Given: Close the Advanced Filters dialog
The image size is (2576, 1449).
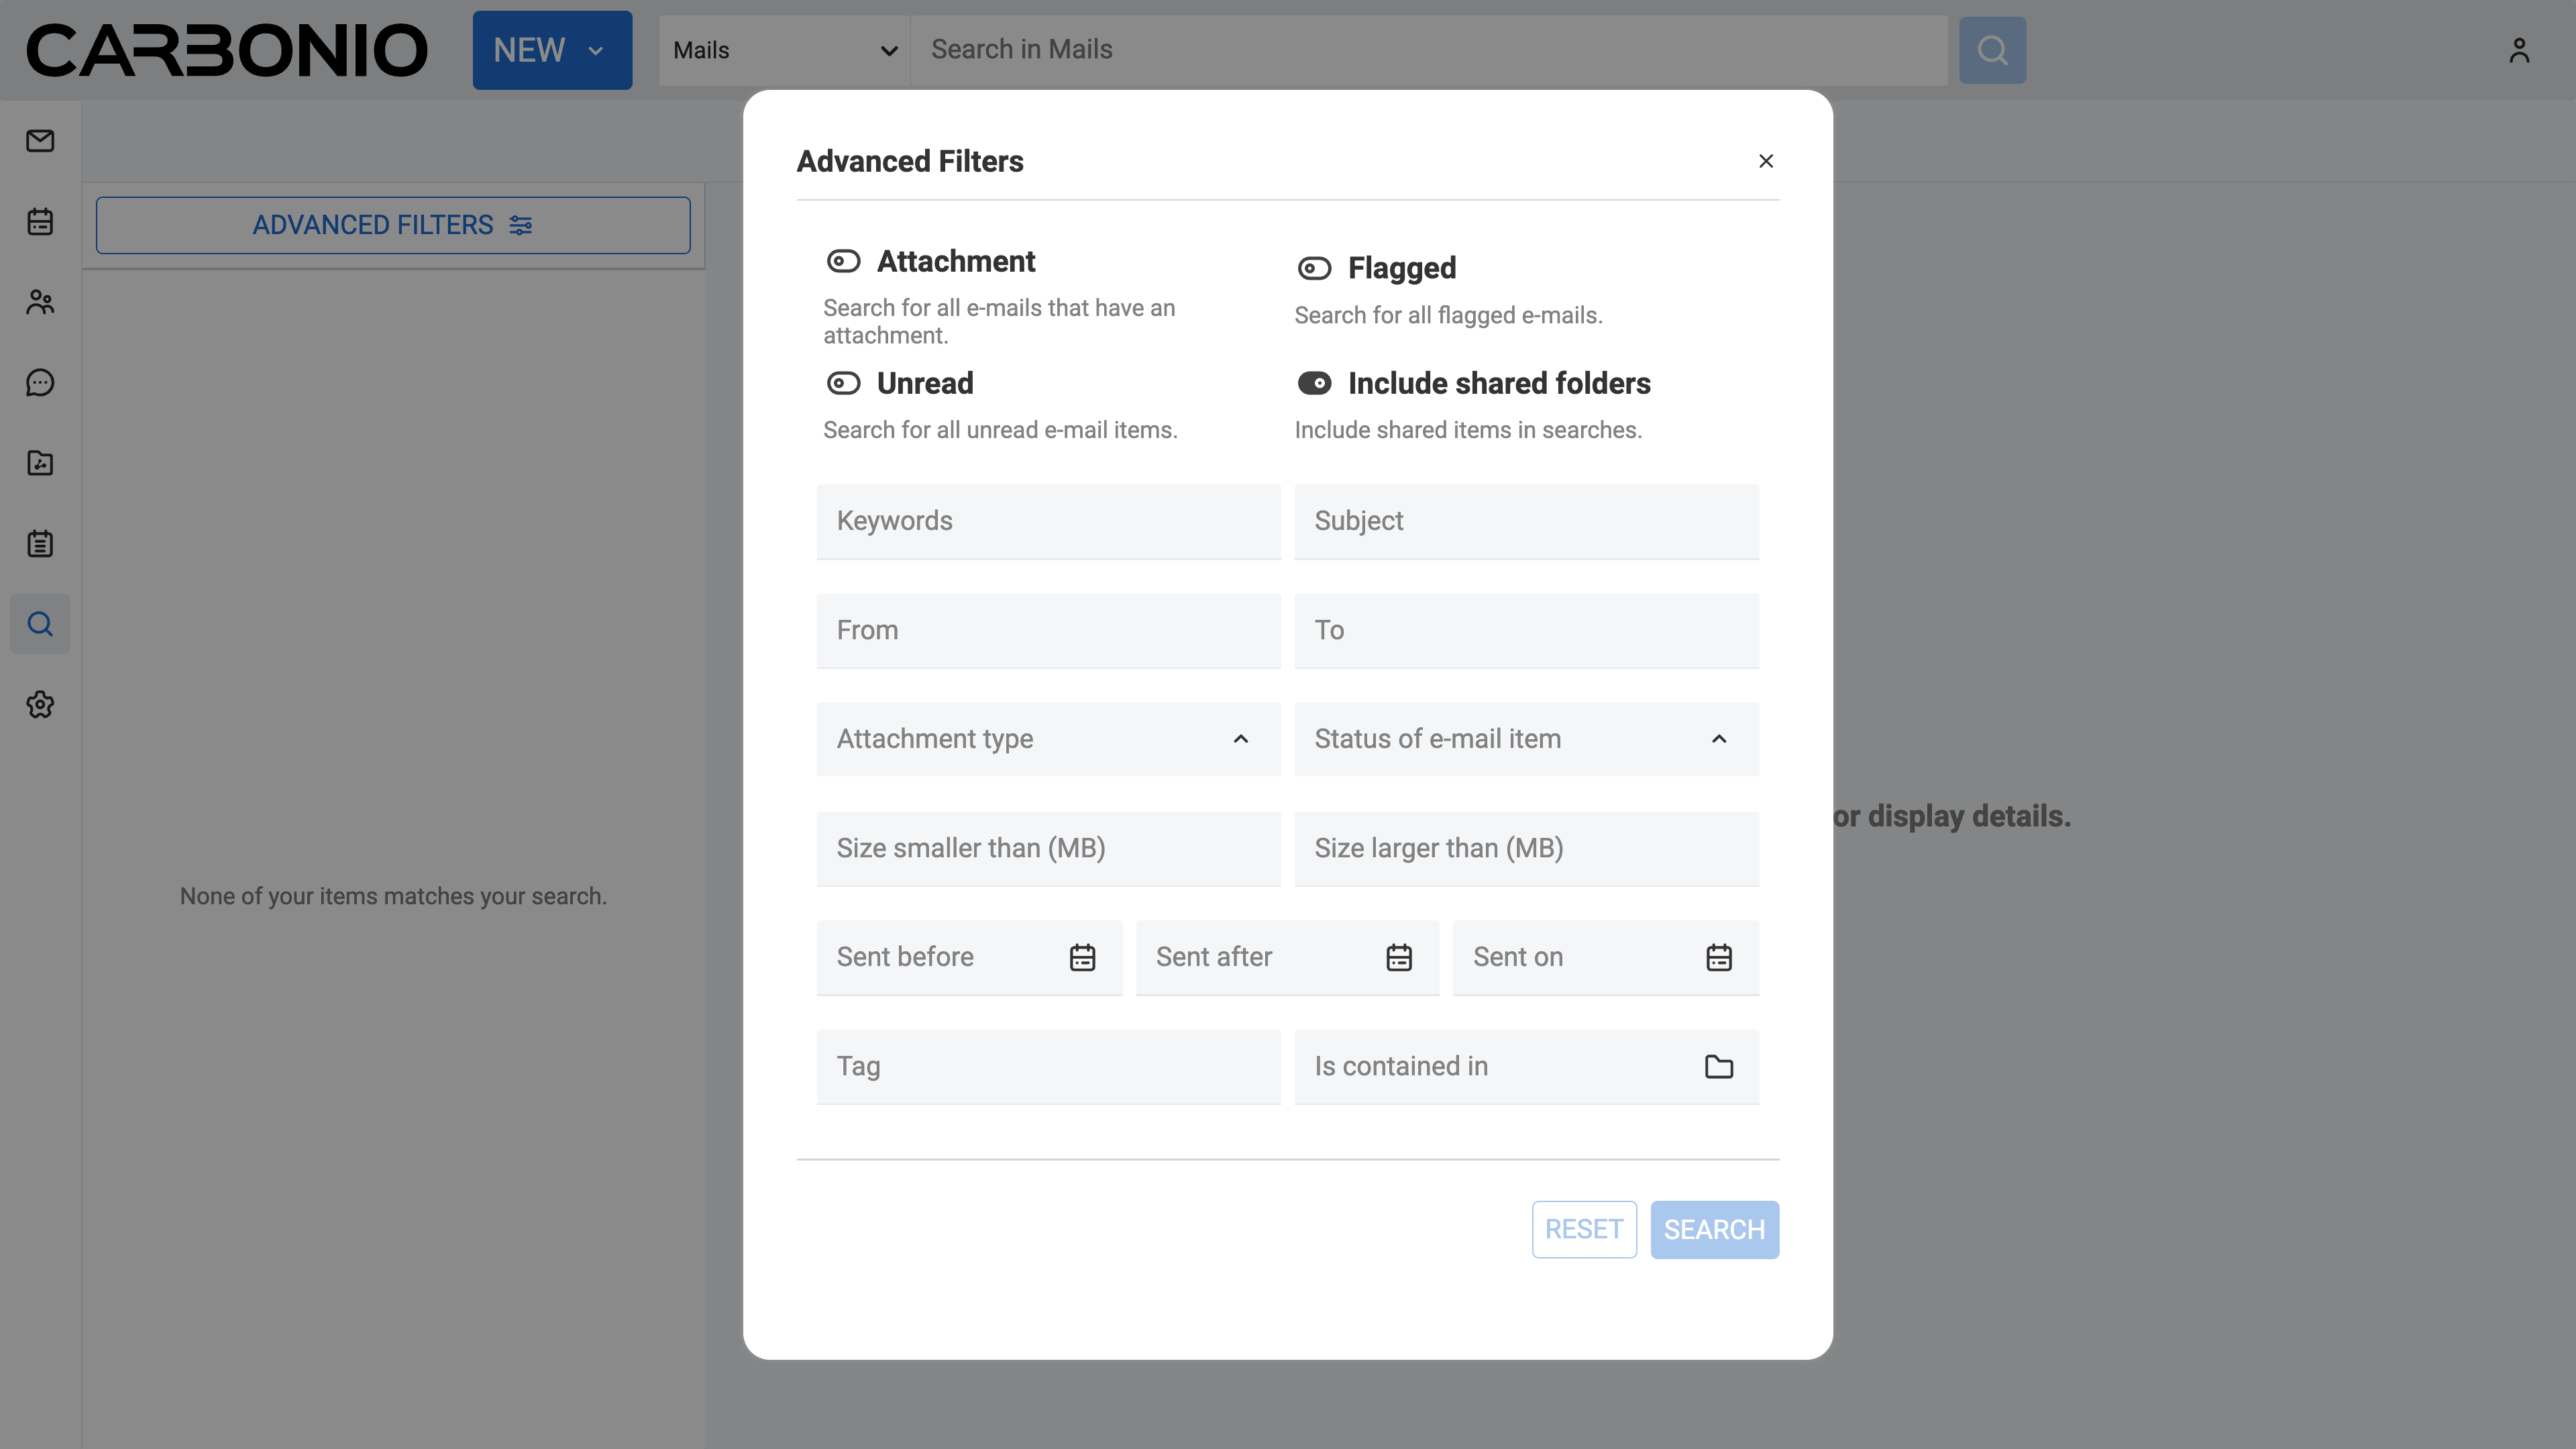Looking at the screenshot, I should (1765, 161).
